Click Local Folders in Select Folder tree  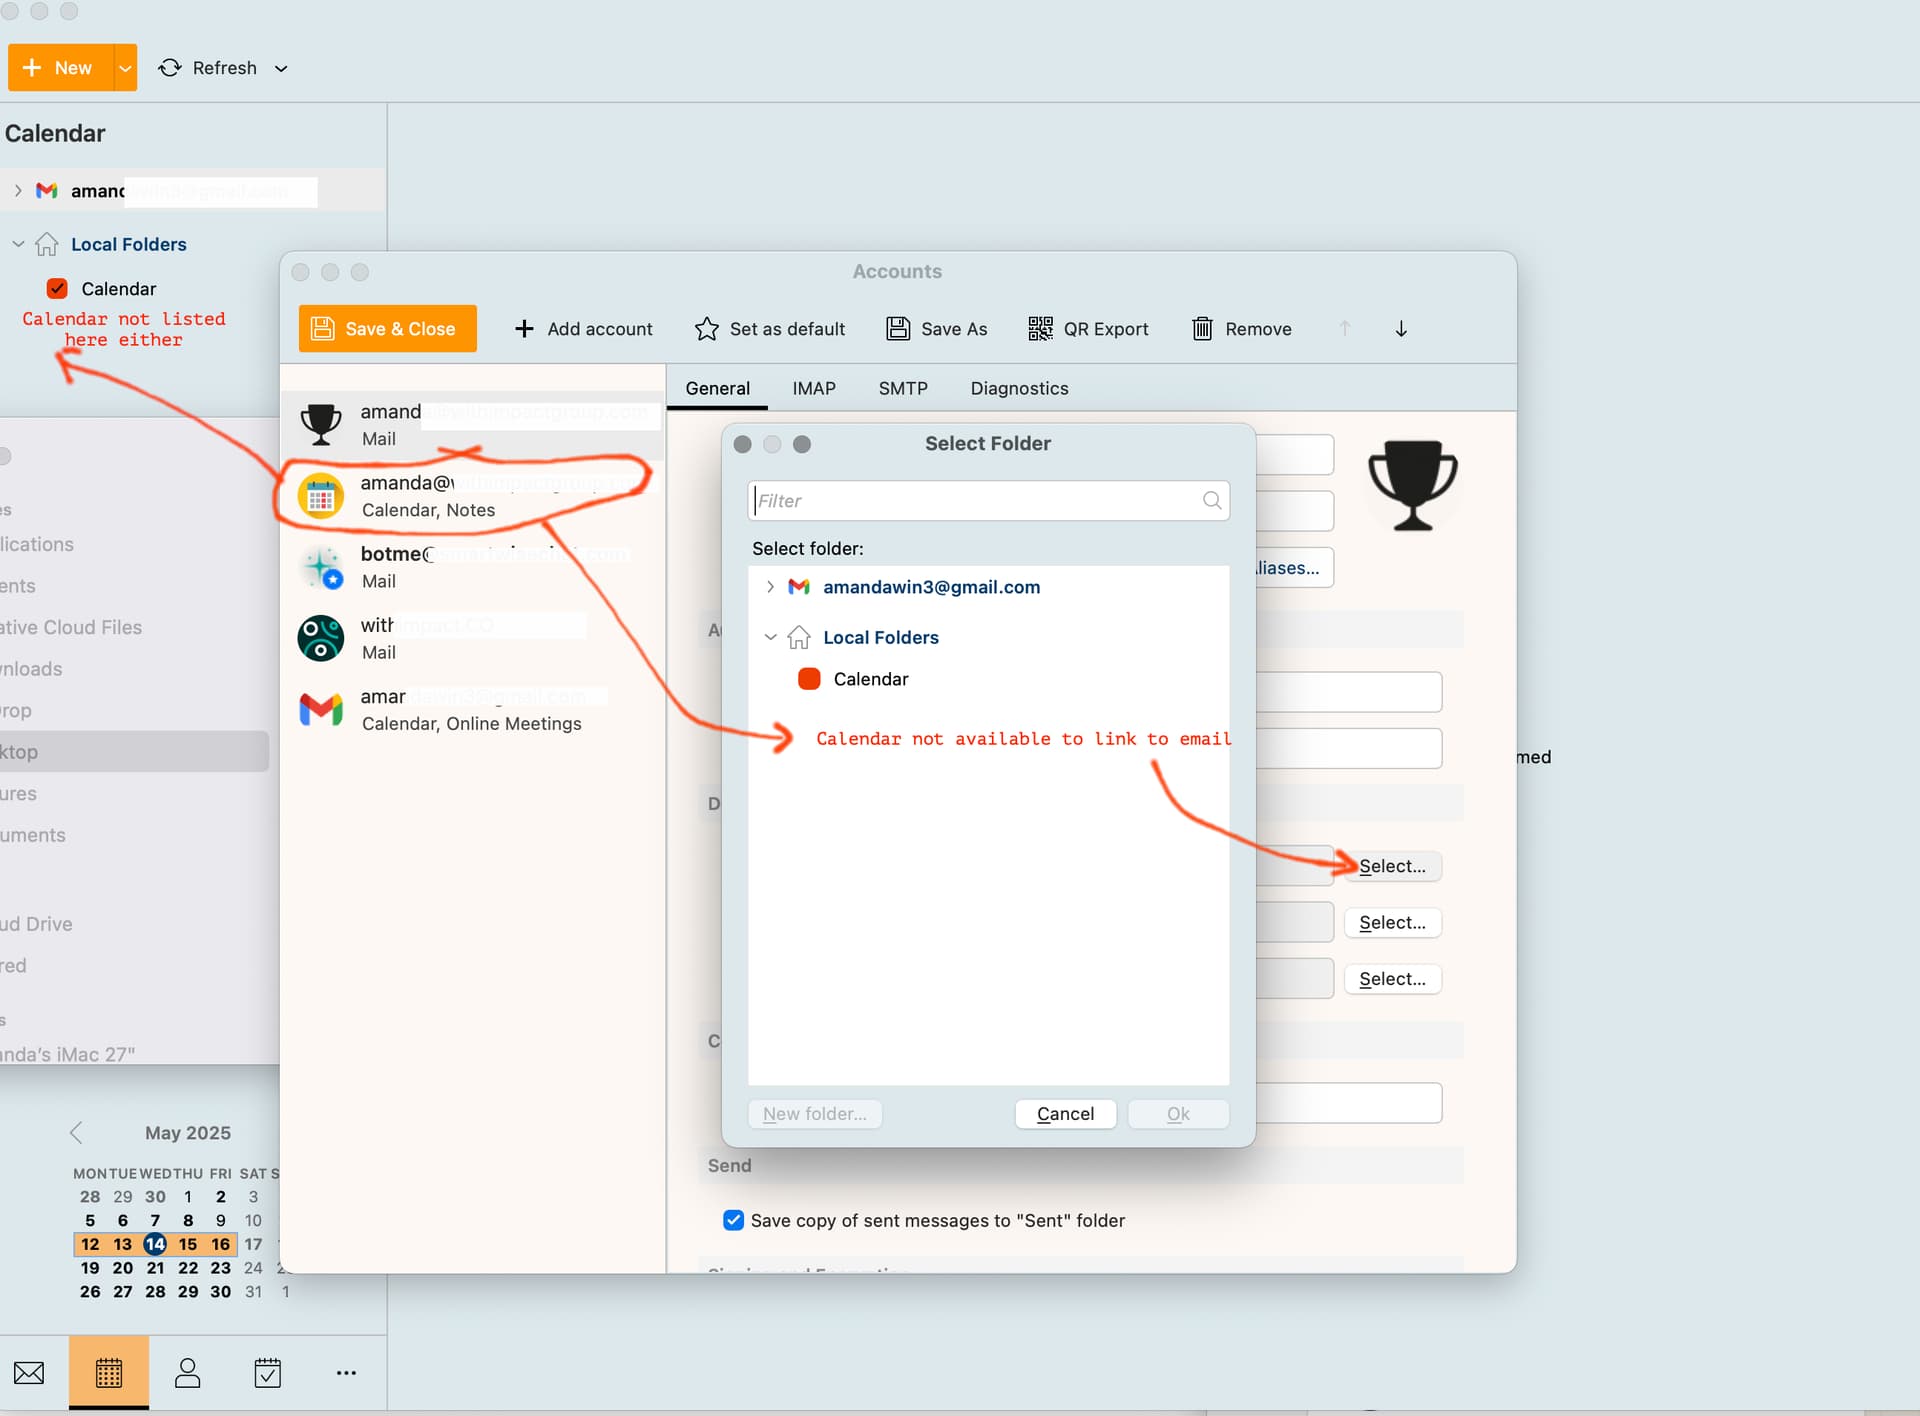tap(881, 637)
